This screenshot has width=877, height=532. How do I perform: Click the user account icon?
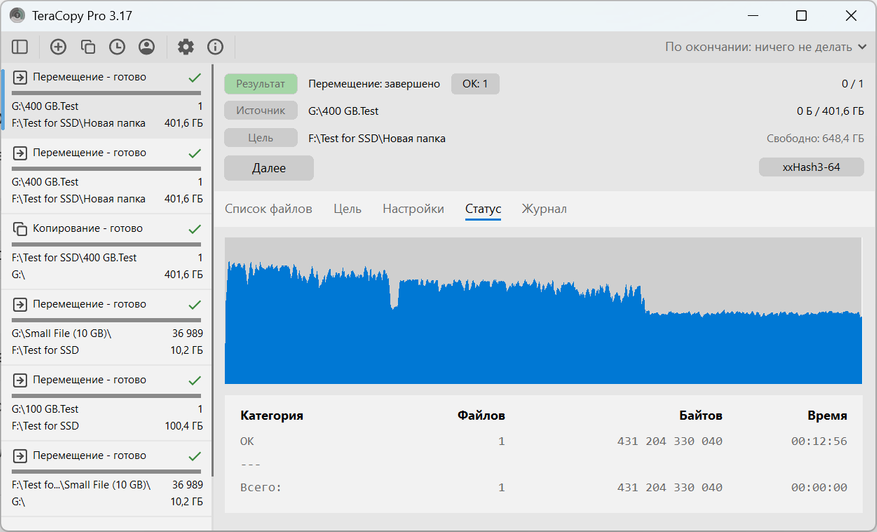click(147, 47)
